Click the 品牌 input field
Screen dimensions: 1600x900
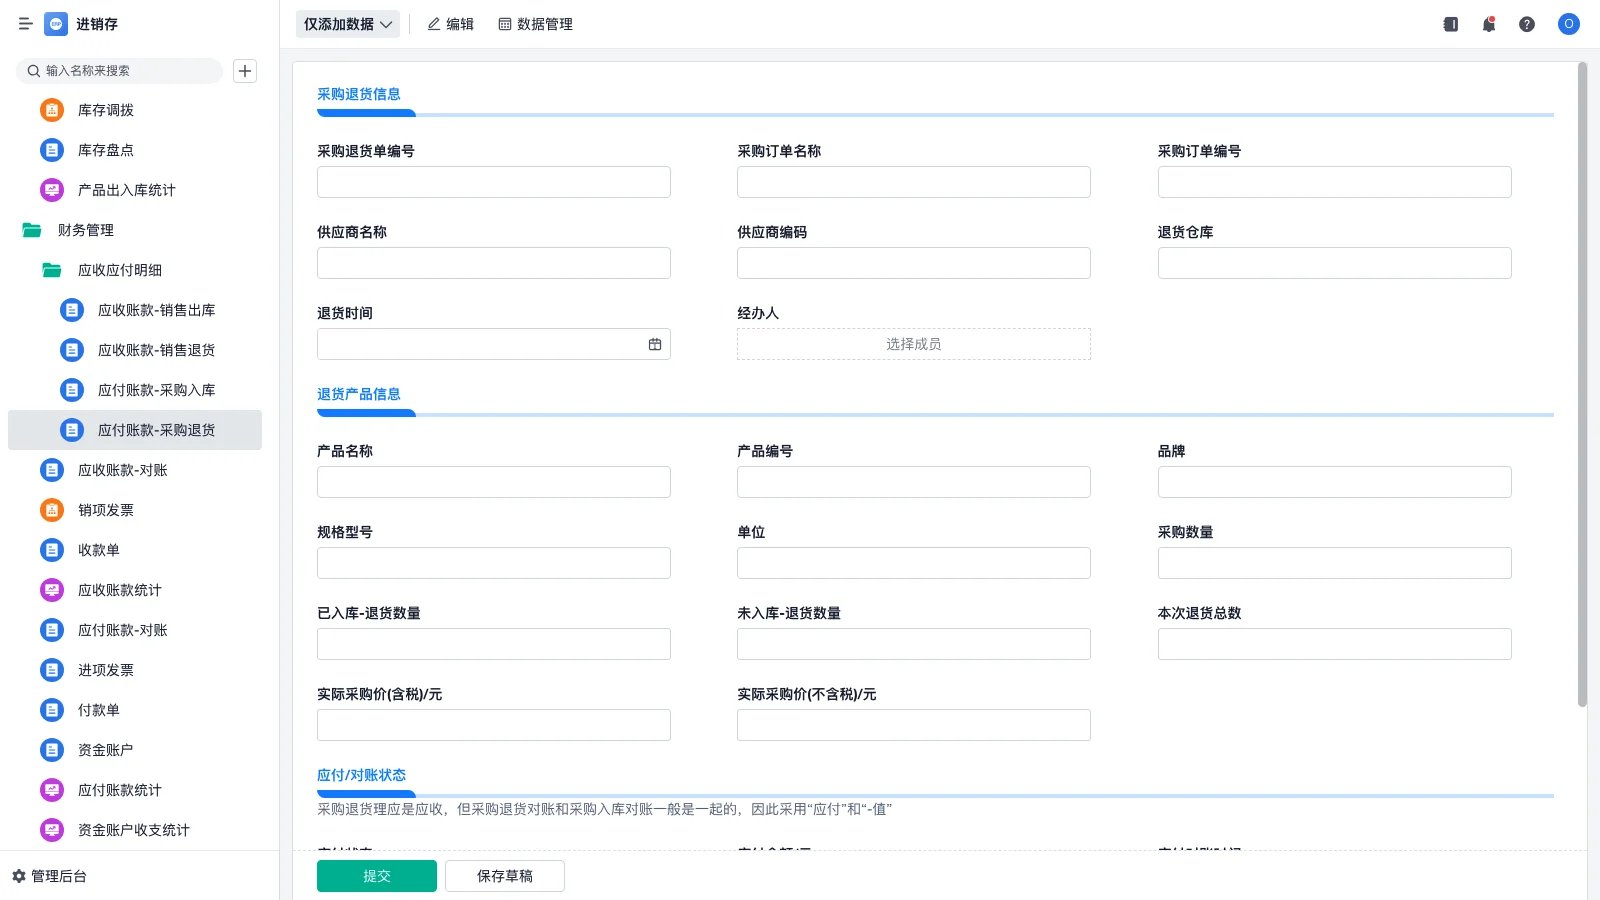point(1335,482)
